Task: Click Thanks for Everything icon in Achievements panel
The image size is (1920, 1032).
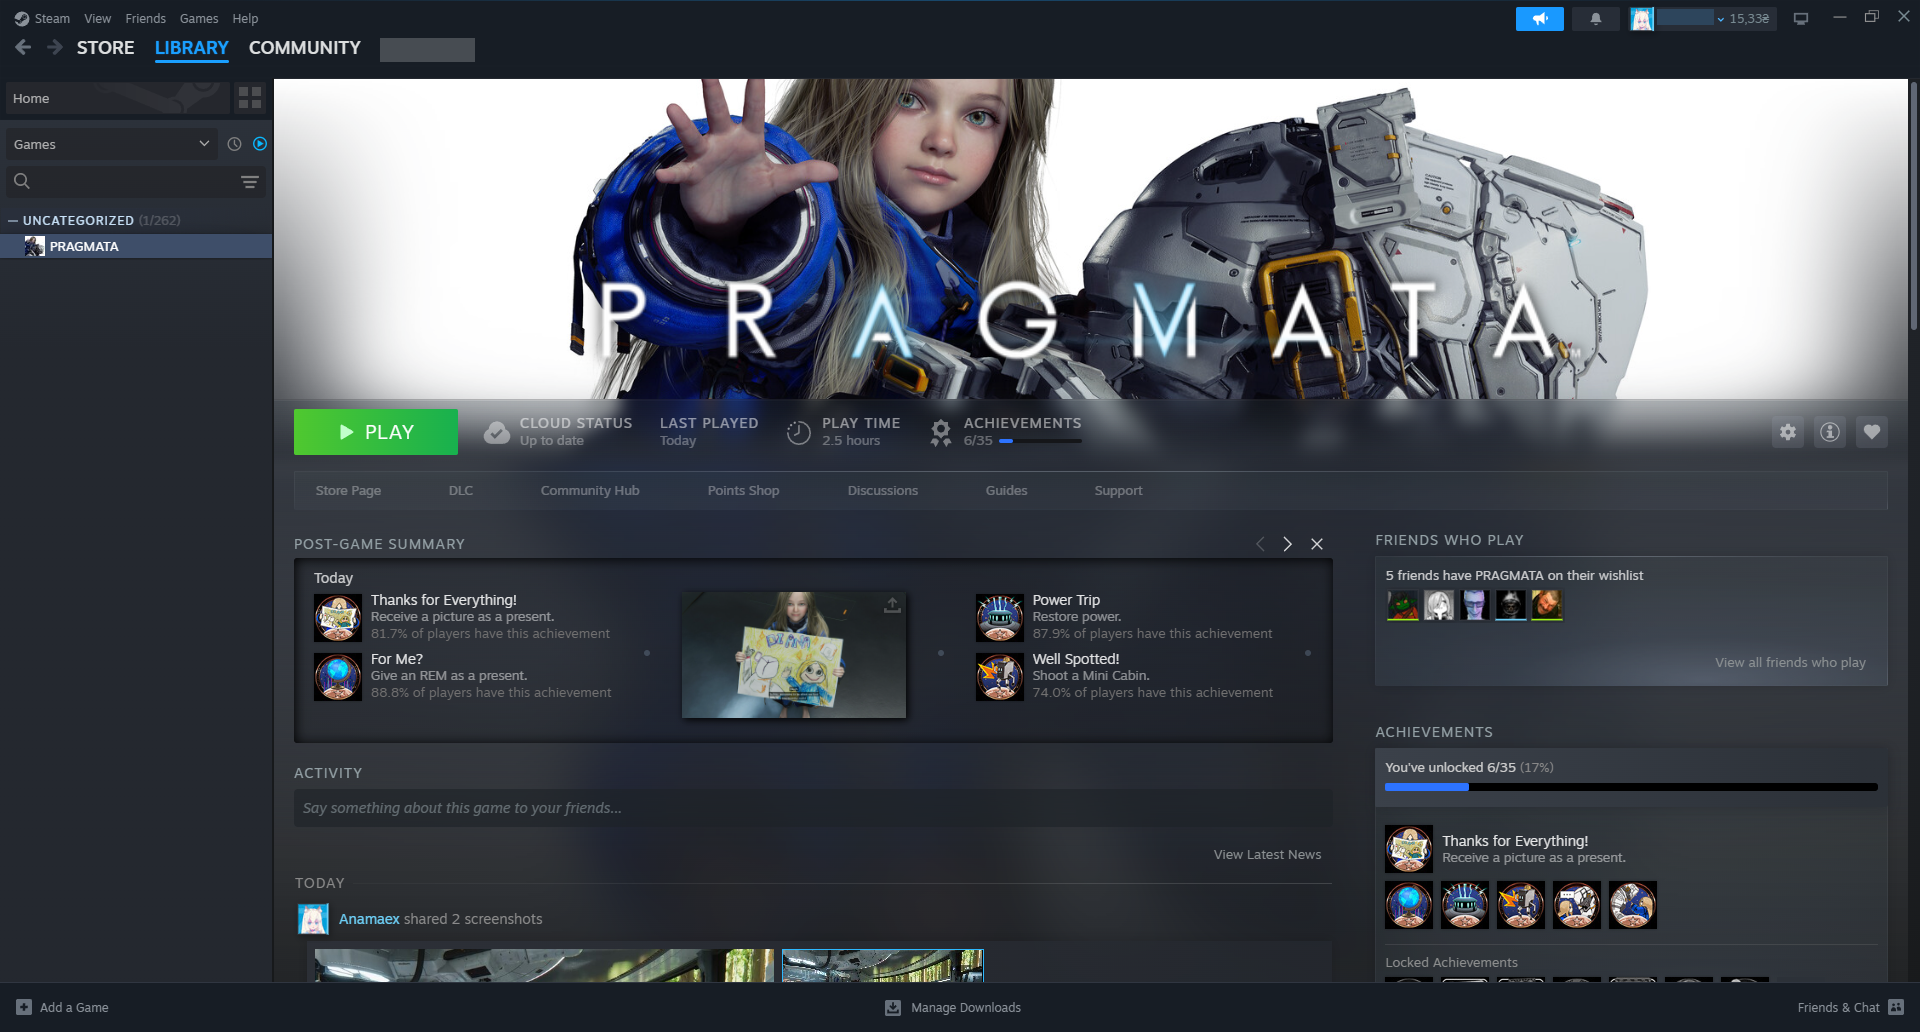Action: coord(1409,849)
